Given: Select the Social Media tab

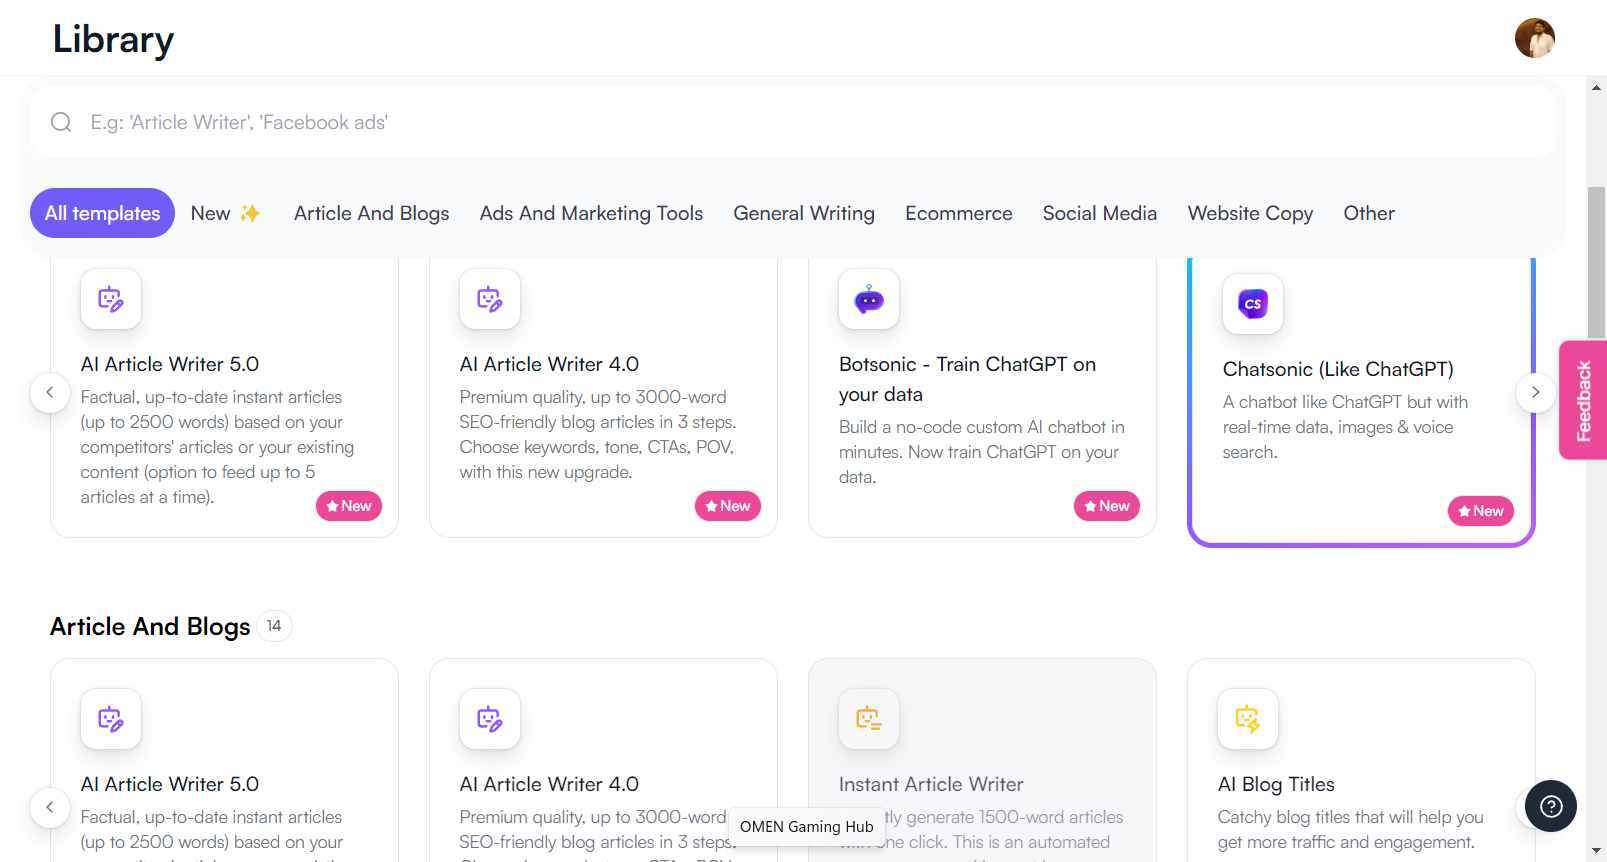Looking at the screenshot, I should click(x=1099, y=213).
